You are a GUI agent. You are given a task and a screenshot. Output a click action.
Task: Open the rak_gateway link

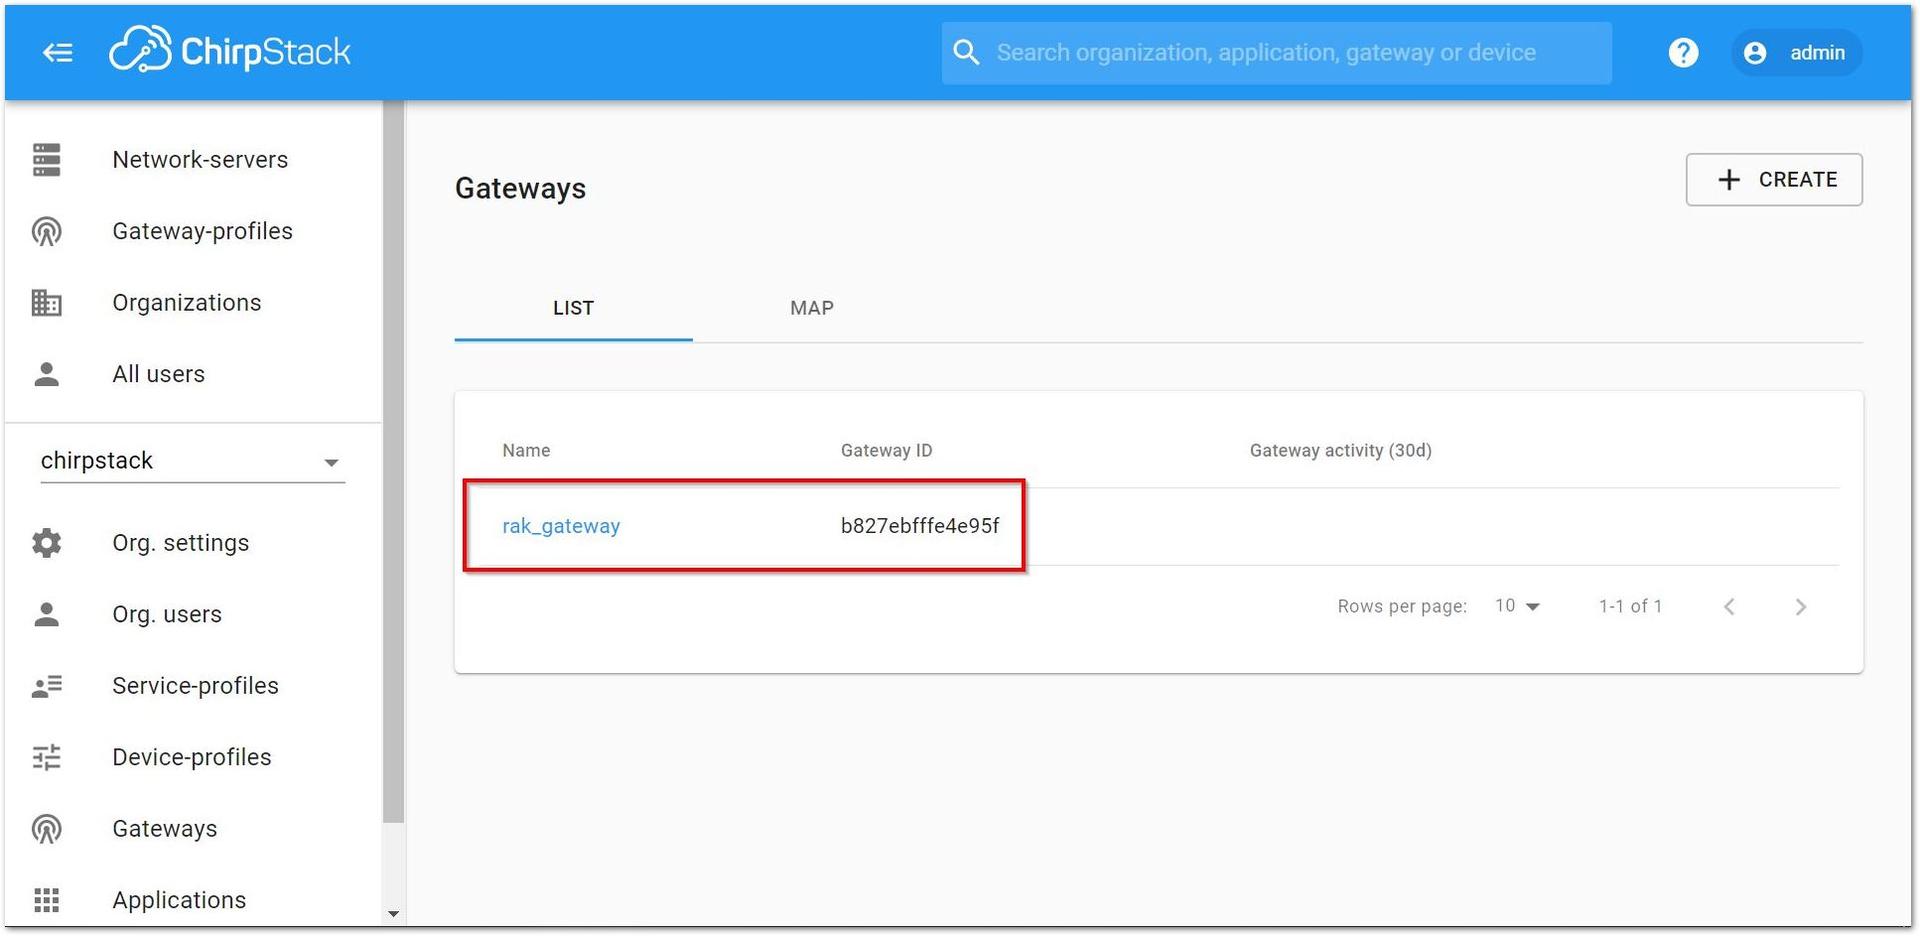tap(561, 526)
